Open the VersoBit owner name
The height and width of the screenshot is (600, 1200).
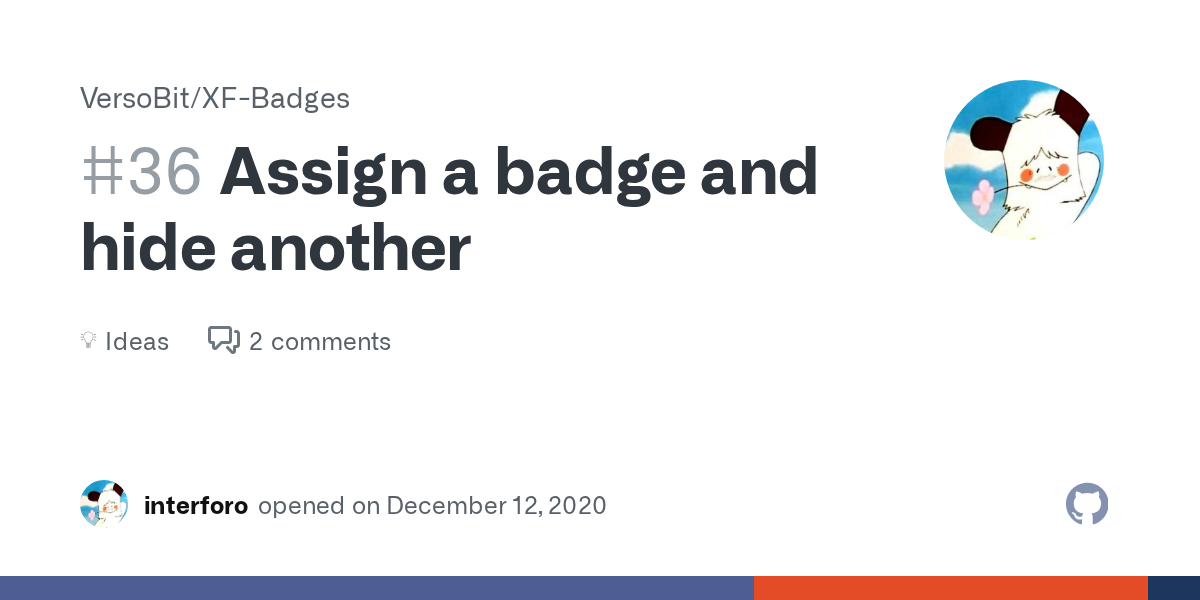(x=137, y=99)
